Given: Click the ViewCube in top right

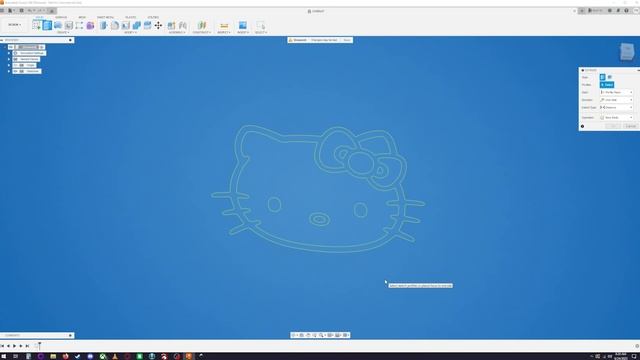Looking at the screenshot, I should (627, 51).
